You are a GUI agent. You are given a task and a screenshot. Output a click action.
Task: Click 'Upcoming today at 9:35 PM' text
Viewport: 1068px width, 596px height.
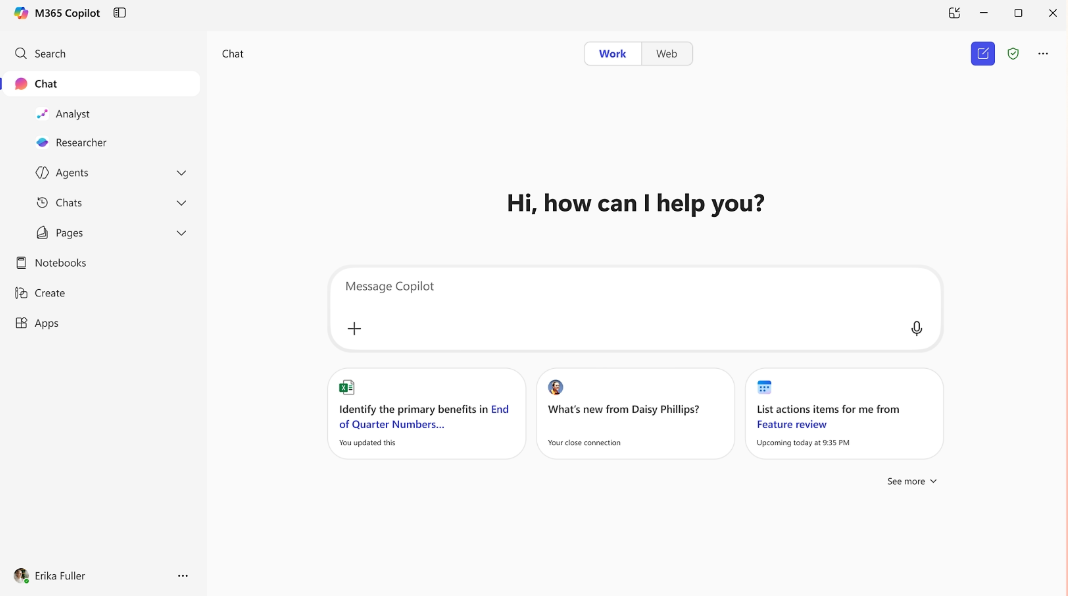[x=803, y=443]
